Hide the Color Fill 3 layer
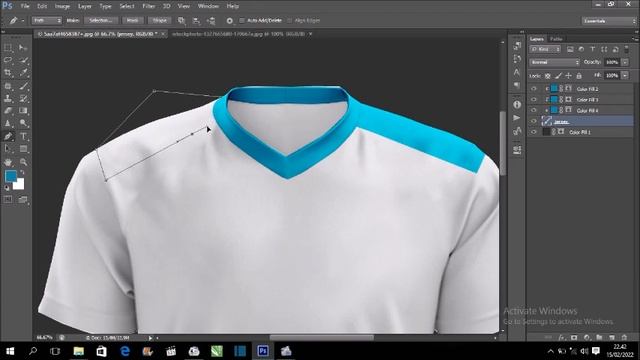The image size is (640, 360). [533, 99]
